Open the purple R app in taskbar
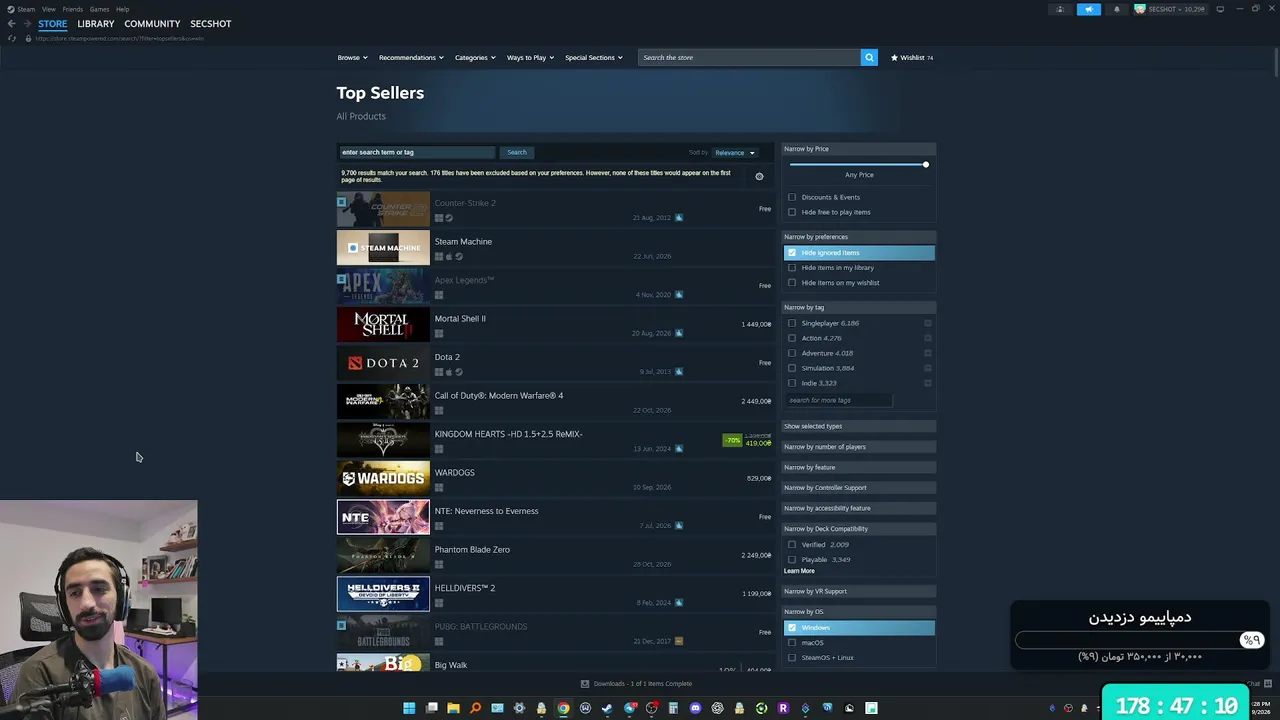 click(783, 708)
